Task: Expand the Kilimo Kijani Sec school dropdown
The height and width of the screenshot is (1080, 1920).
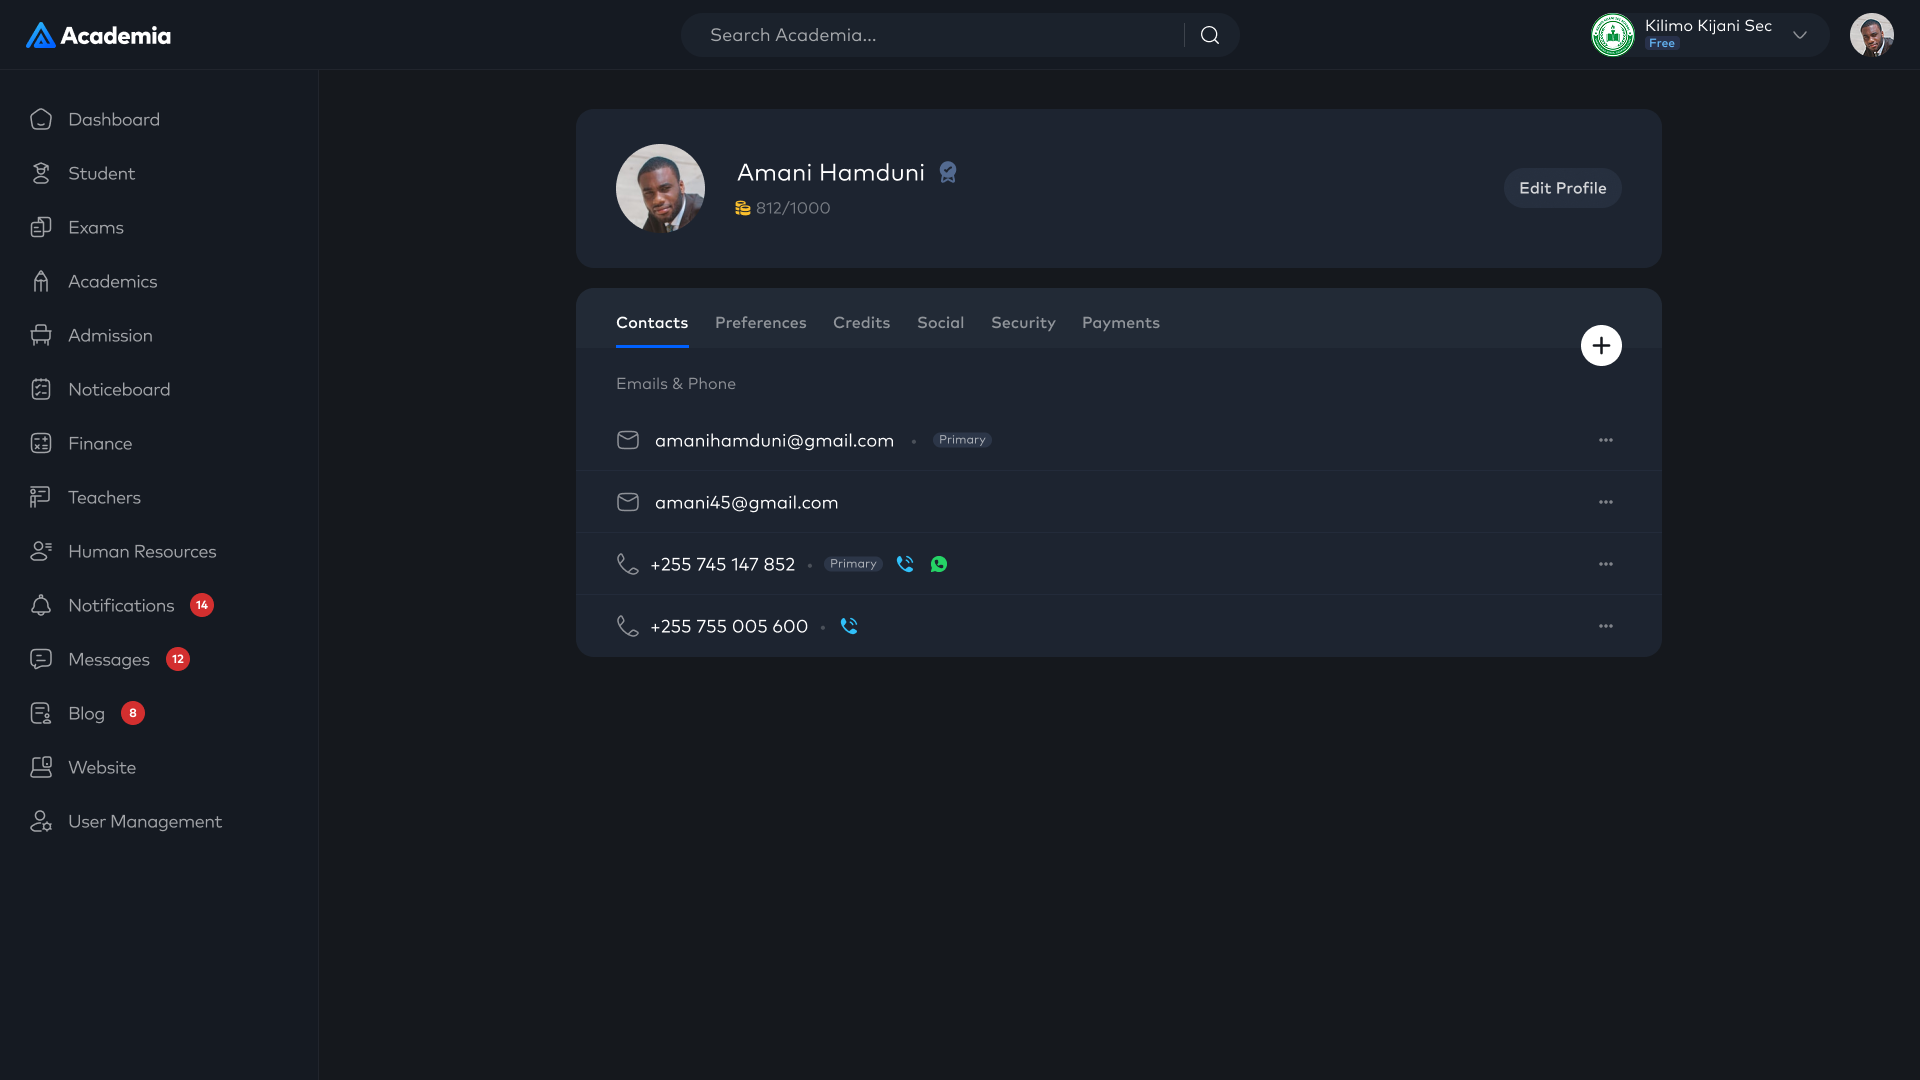Action: click(1799, 35)
